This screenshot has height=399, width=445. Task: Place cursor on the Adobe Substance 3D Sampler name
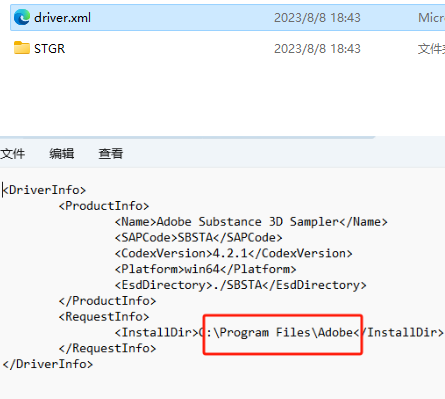tap(247, 222)
